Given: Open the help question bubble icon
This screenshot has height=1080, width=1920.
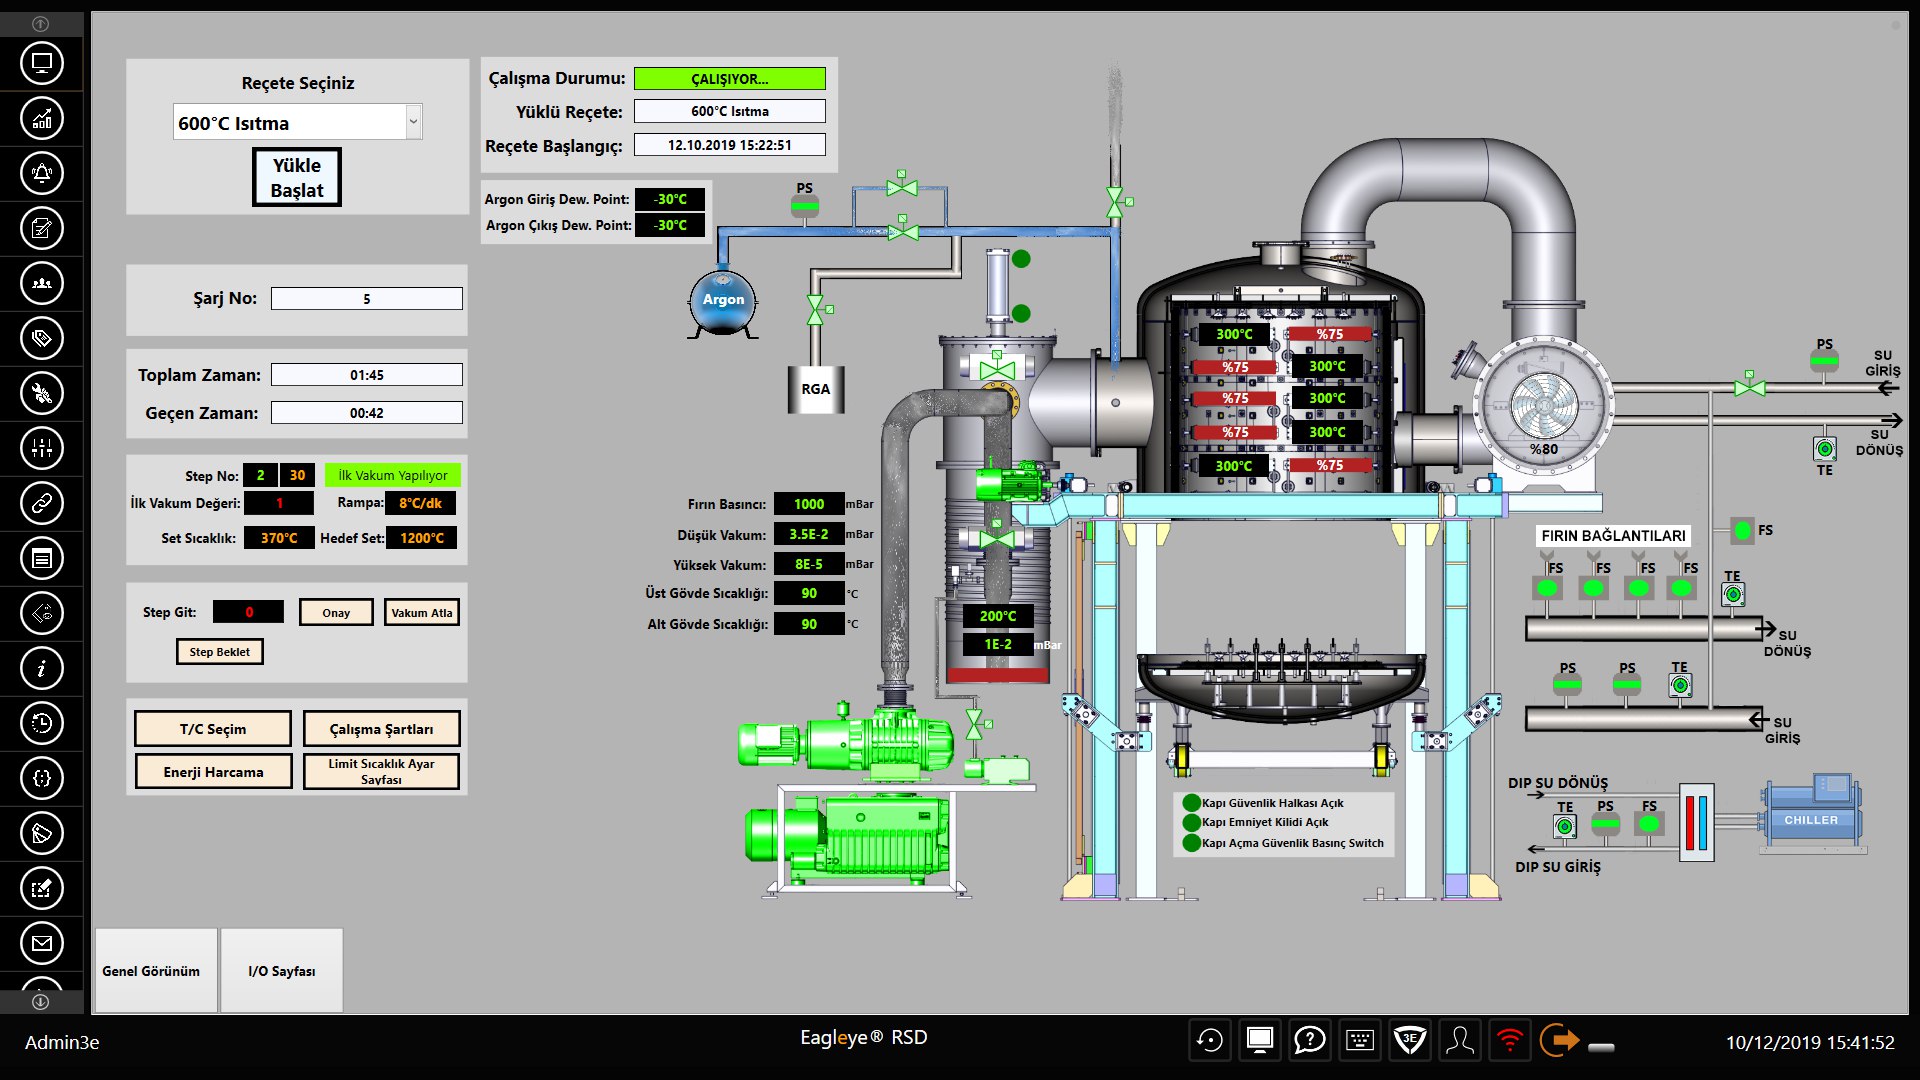Looking at the screenshot, I should click(1310, 1041).
